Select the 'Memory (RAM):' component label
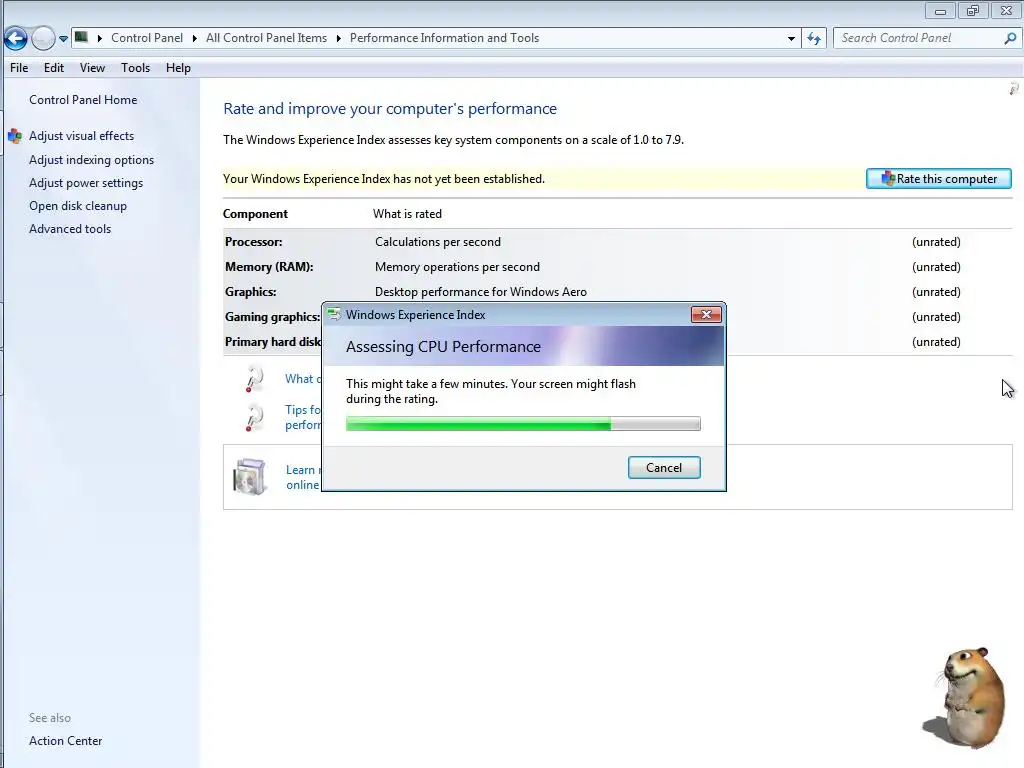The width and height of the screenshot is (1024, 768). [269, 266]
